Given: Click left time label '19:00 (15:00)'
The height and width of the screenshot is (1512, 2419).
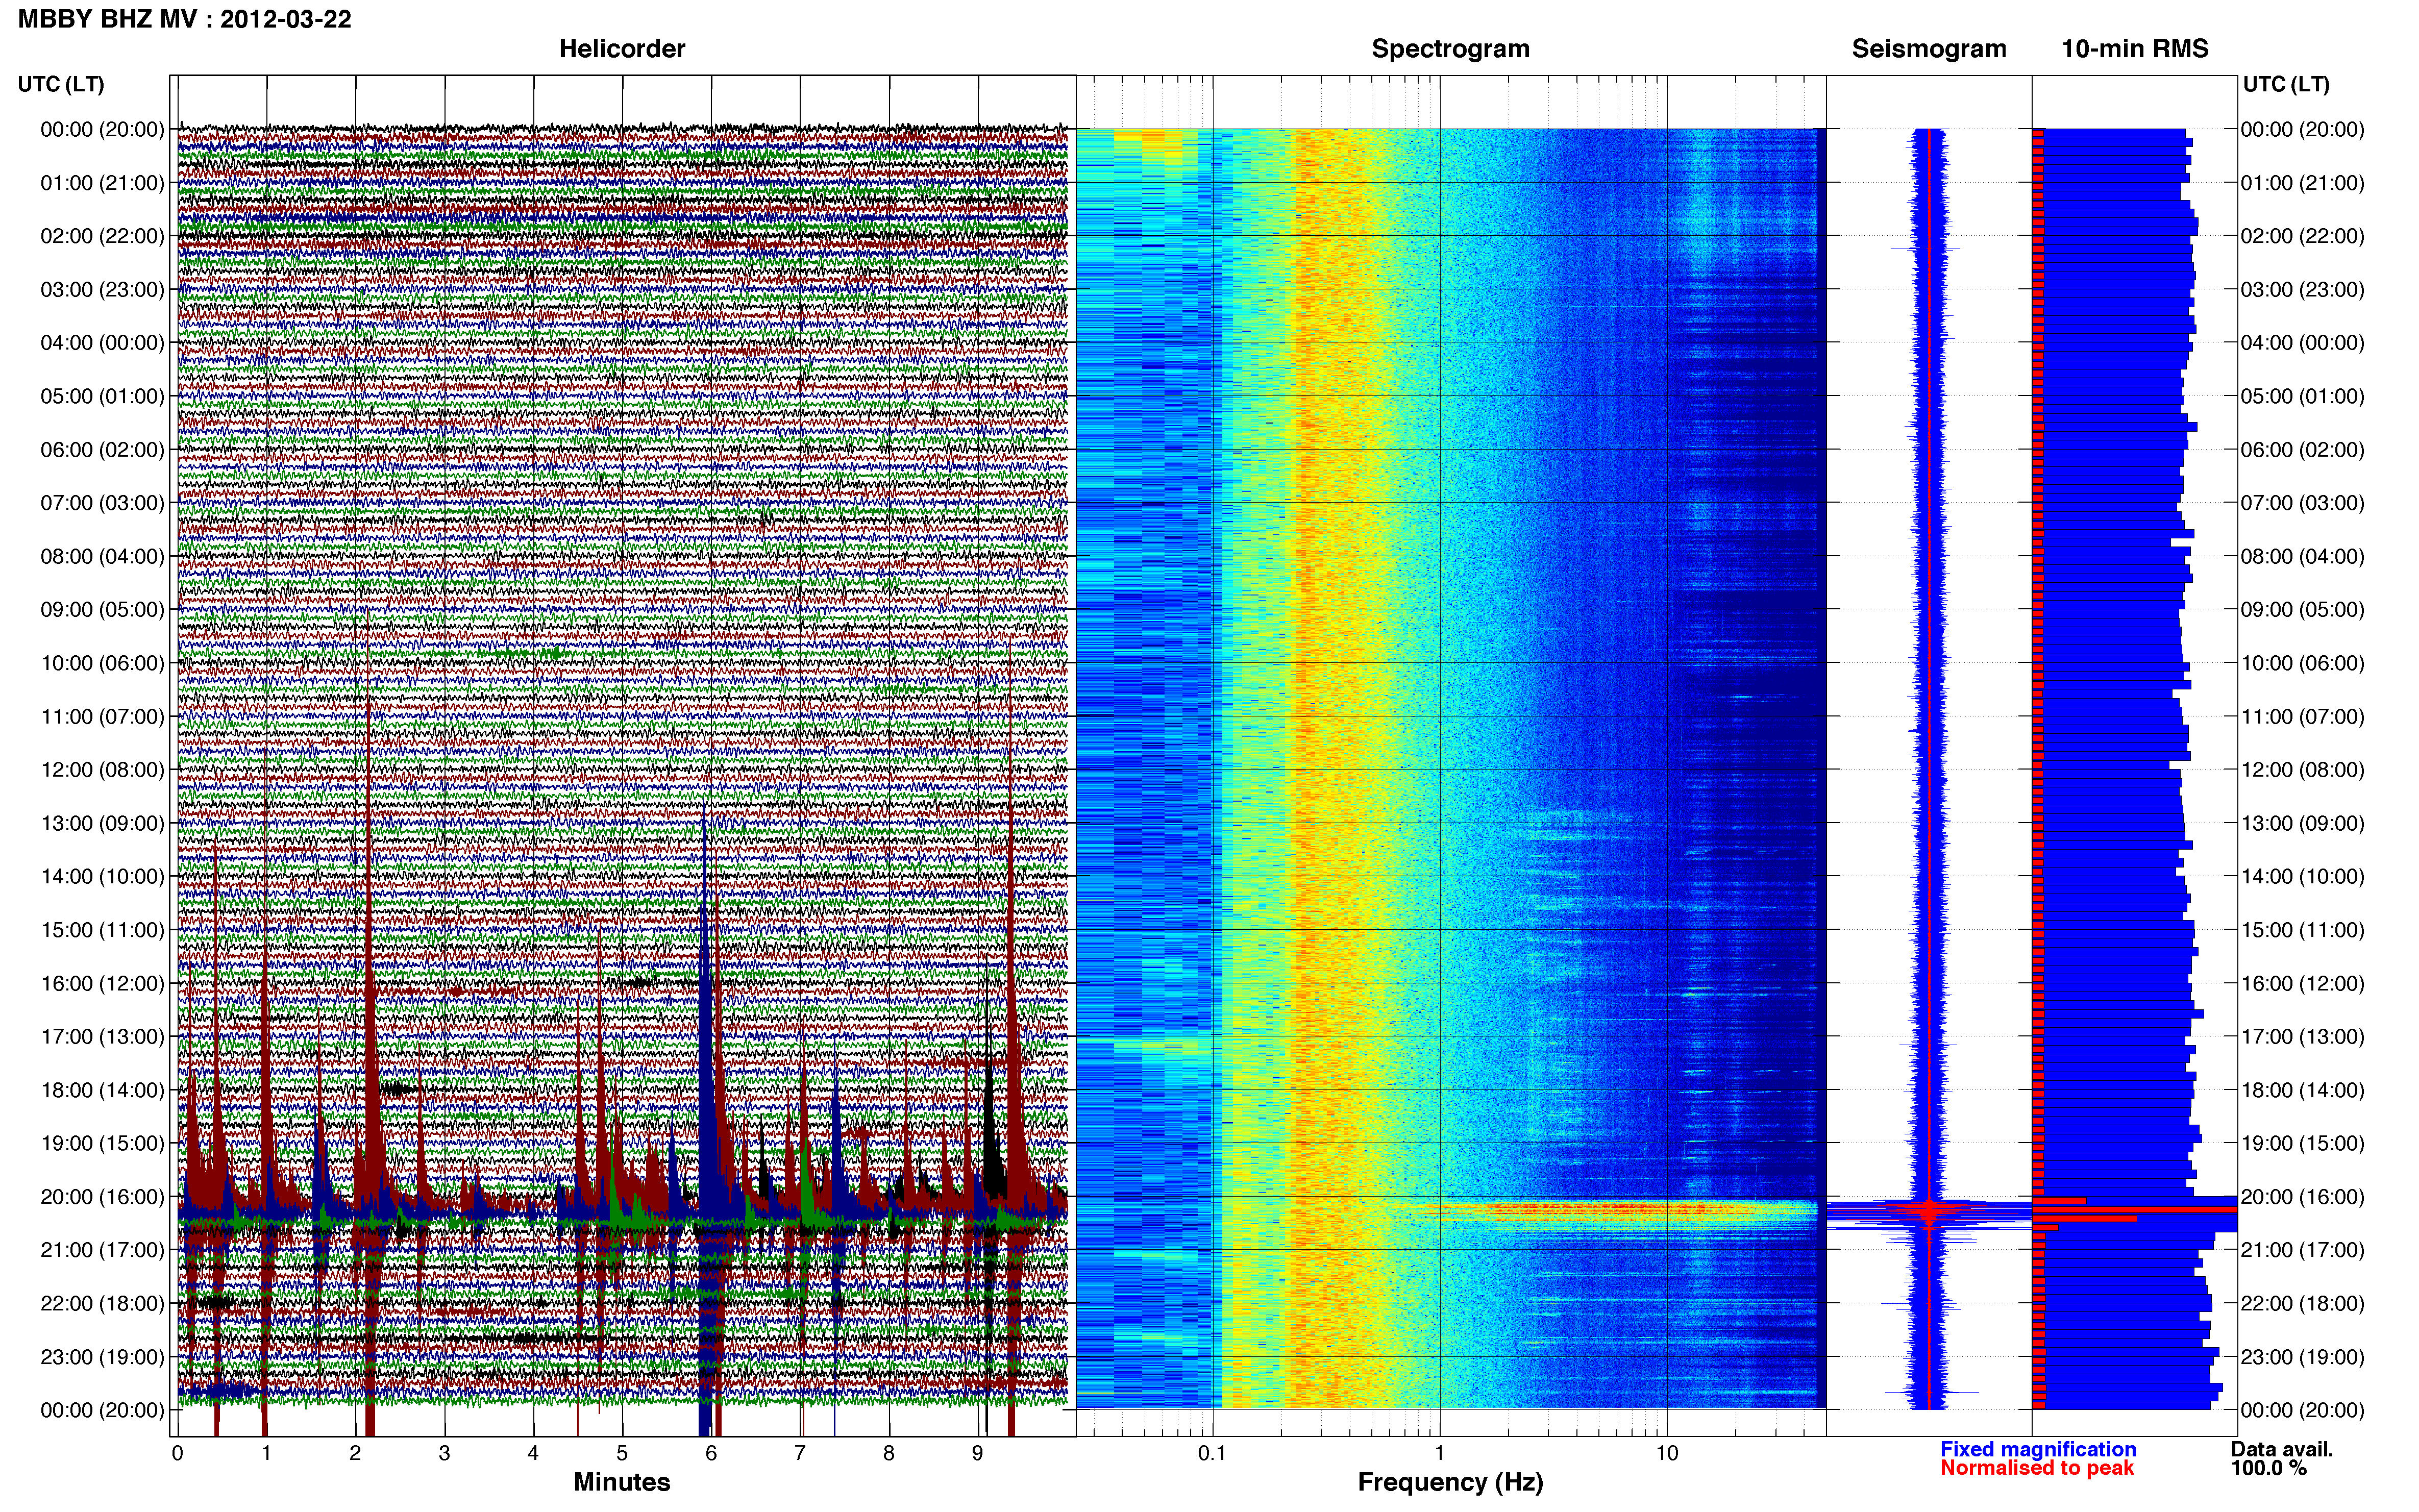Looking at the screenshot, I should pyautogui.click(x=102, y=1143).
